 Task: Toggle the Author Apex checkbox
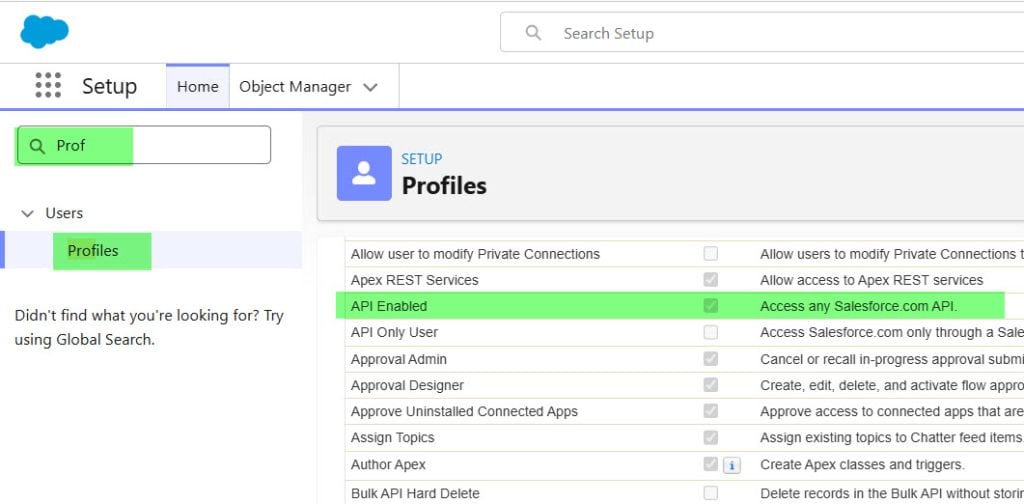711,464
